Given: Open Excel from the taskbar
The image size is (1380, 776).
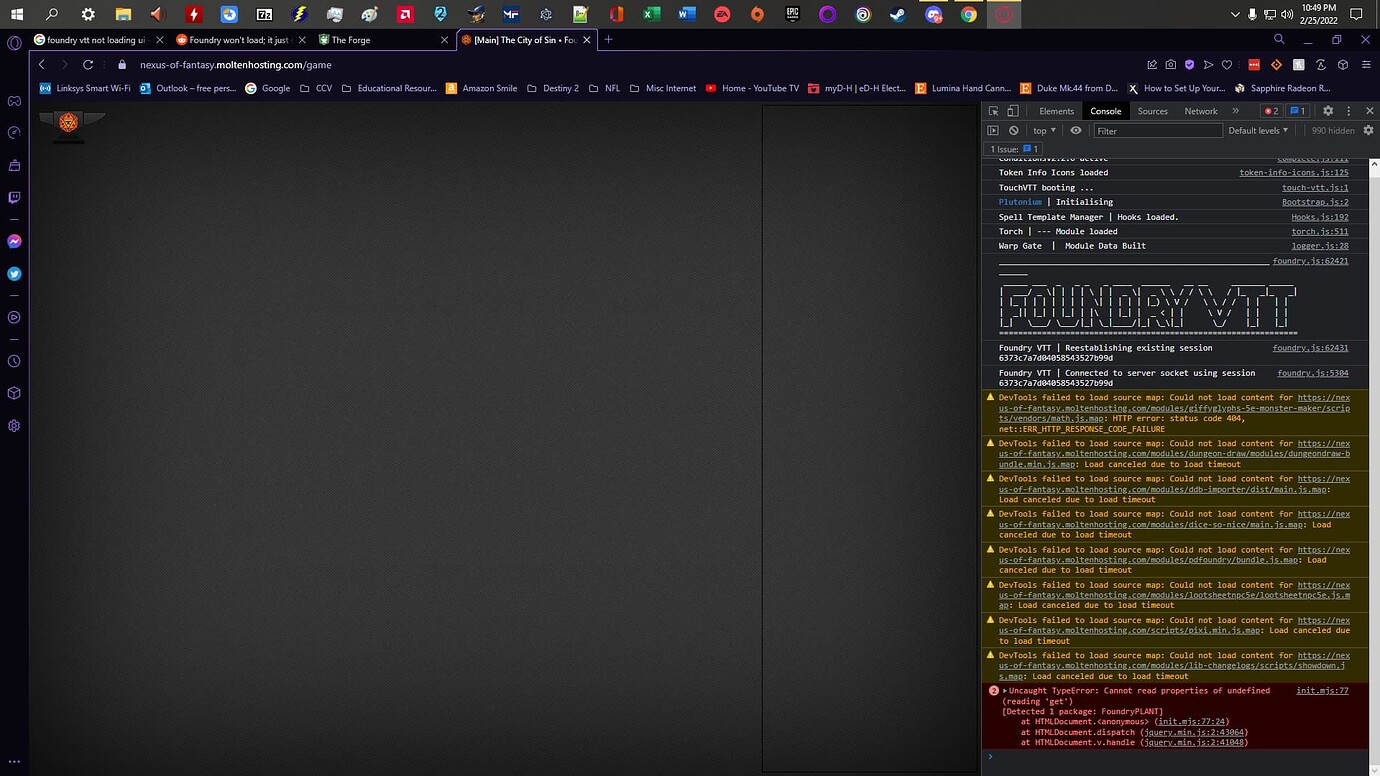Looking at the screenshot, I should pyautogui.click(x=651, y=14).
